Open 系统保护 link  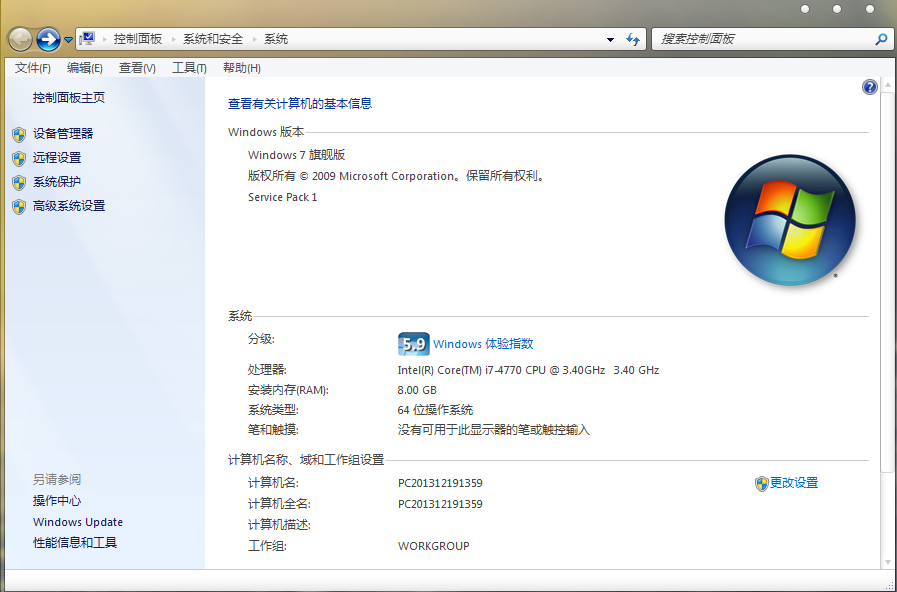point(57,182)
